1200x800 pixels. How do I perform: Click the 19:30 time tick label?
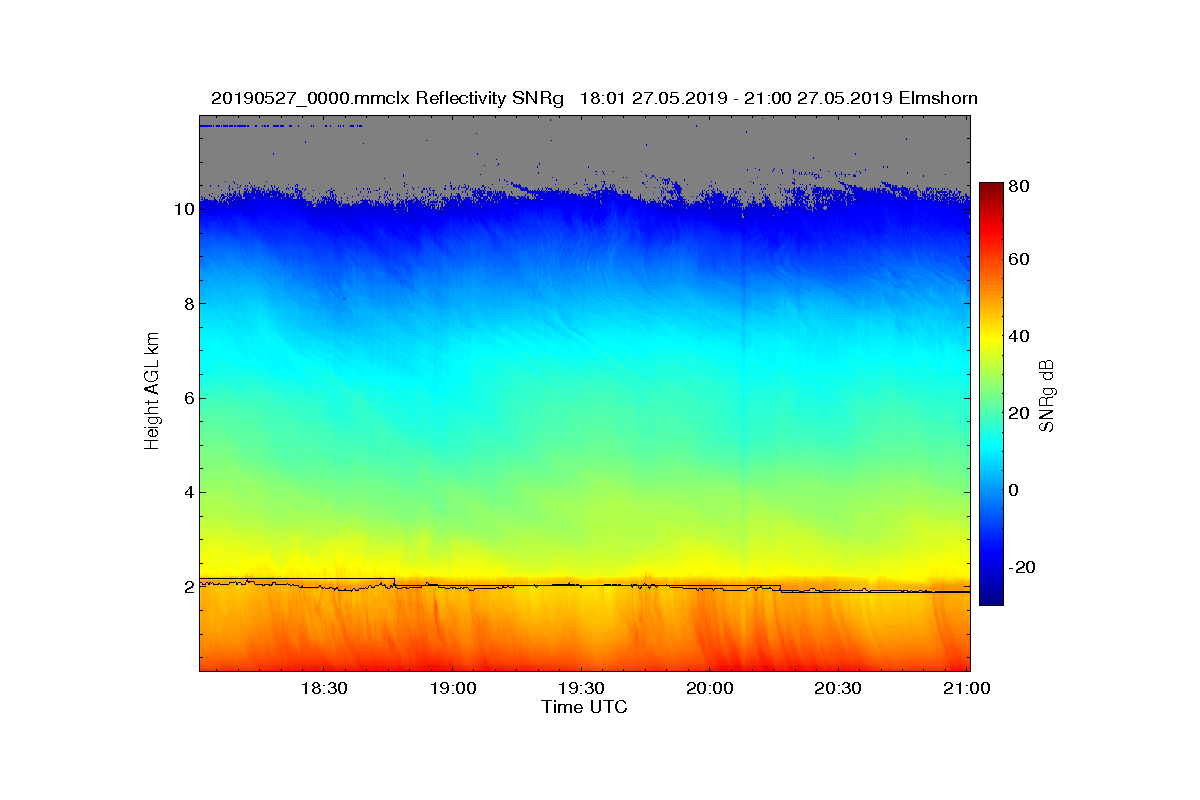click(x=580, y=689)
